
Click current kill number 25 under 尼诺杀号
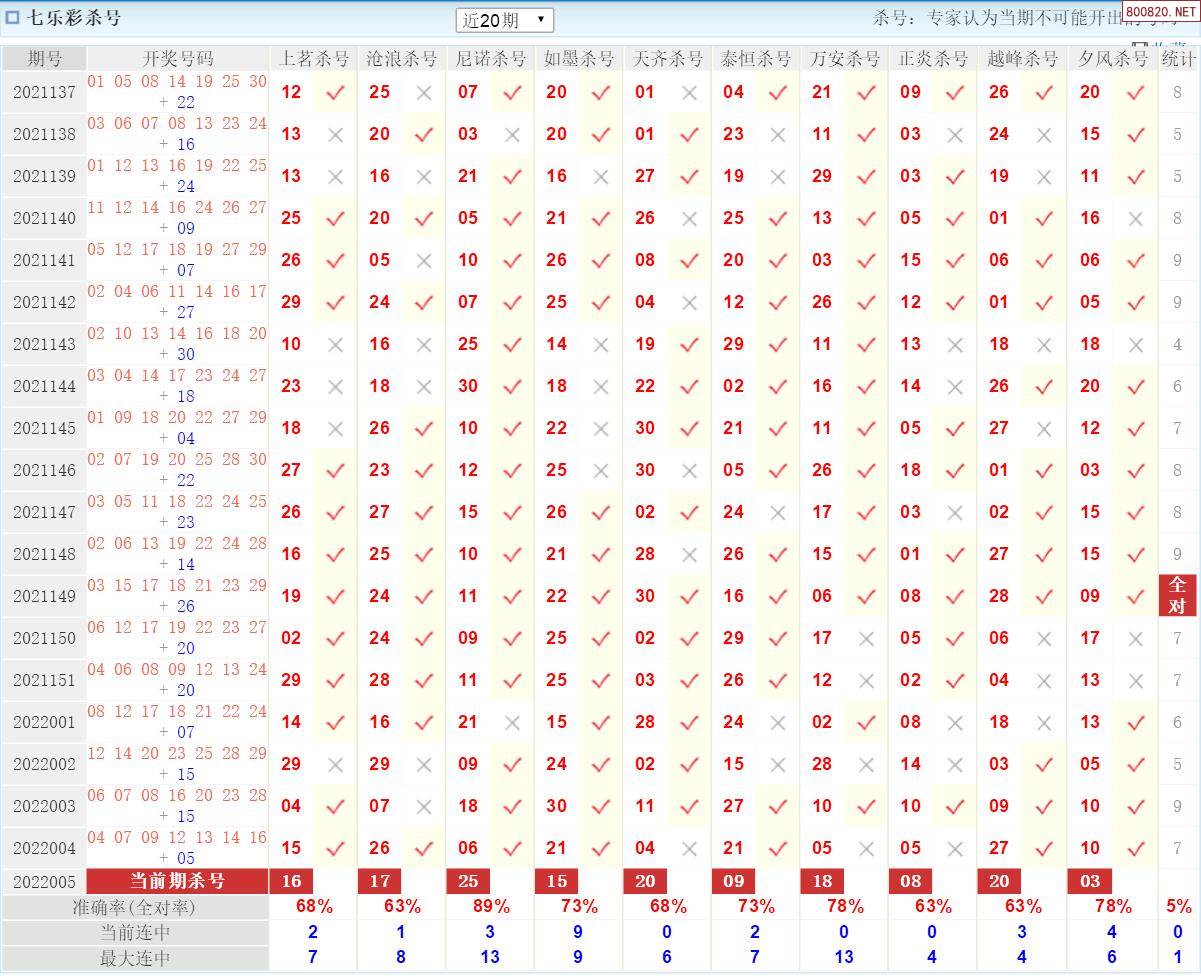pyautogui.click(x=468, y=881)
